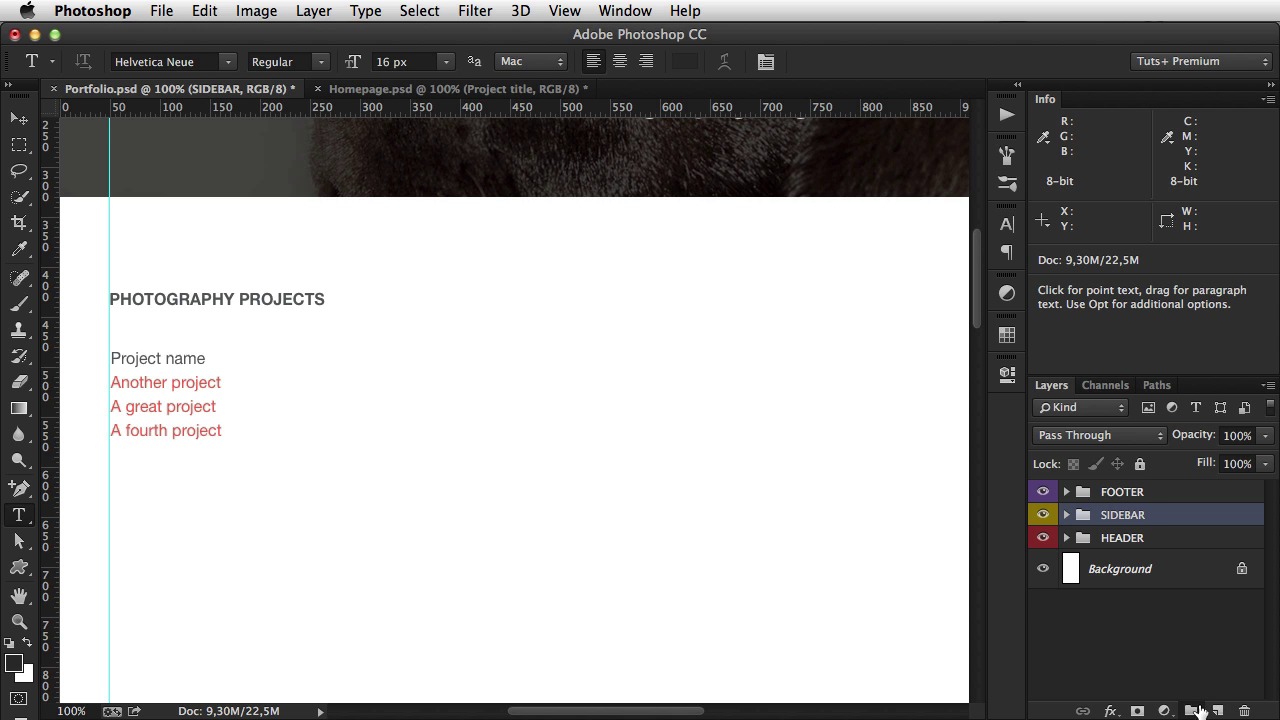Viewport: 1280px width, 720px height.
Task: Open the Filter menu
Action: click(x=475, y=11)
